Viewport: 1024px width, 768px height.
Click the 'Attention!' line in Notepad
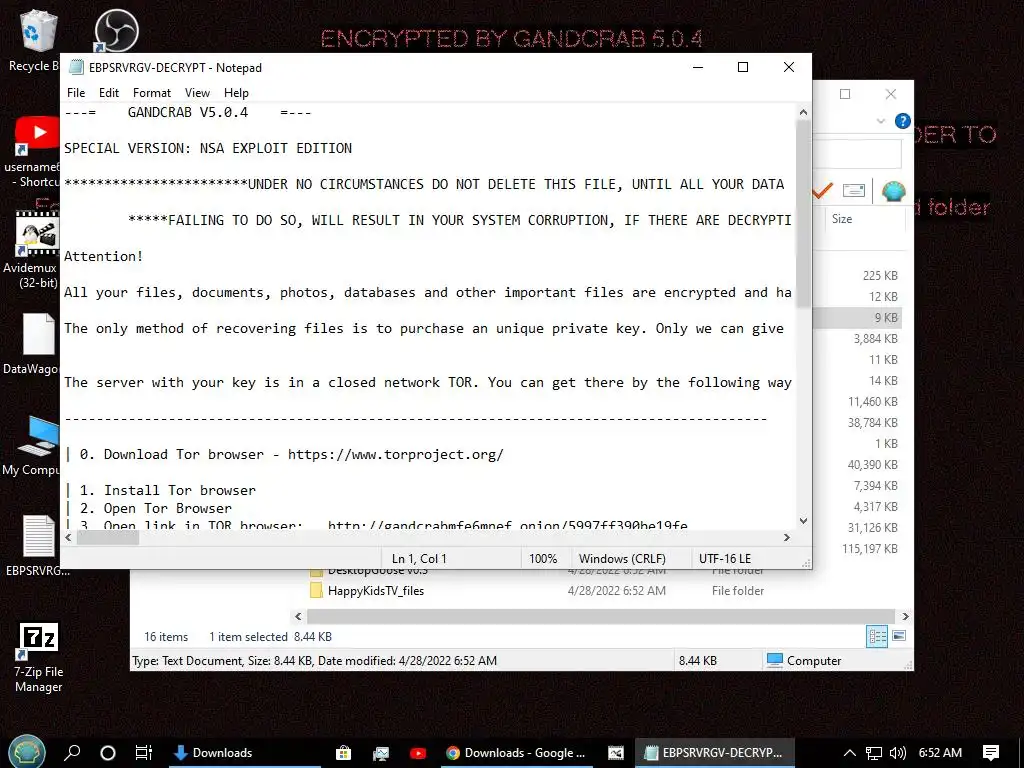pos(103,257)
